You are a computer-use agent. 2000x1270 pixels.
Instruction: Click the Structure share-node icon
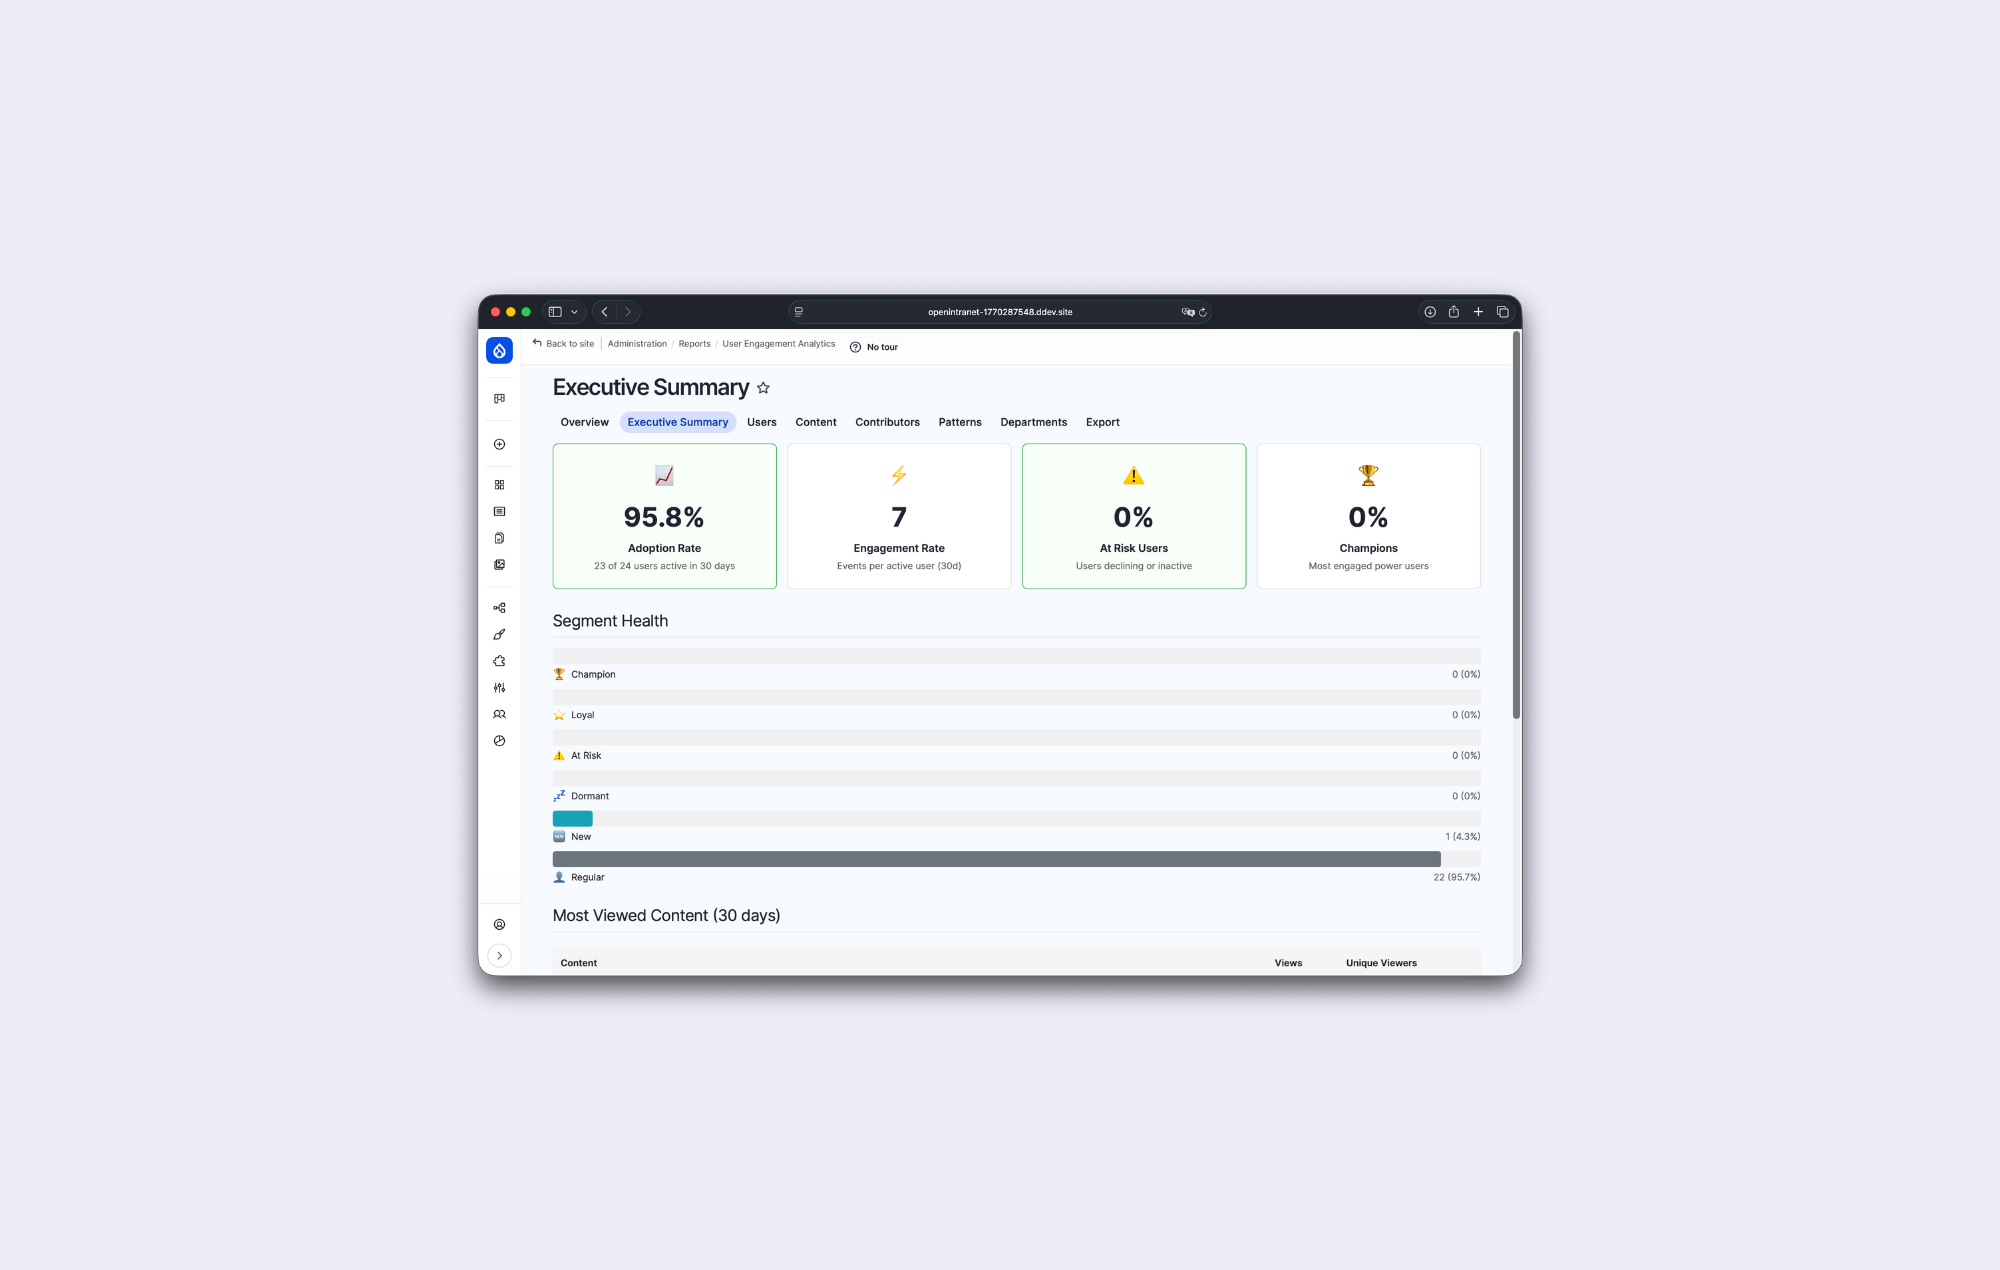(499, 607)
